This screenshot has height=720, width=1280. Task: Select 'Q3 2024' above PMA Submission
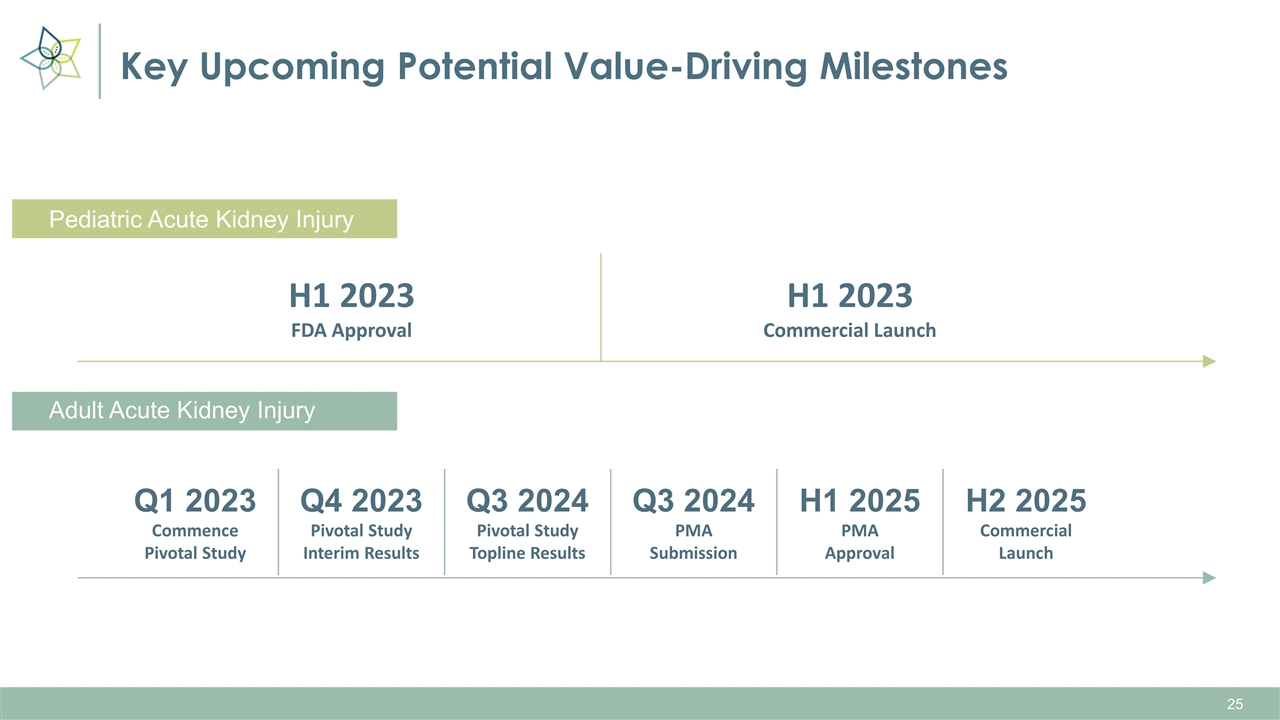point(693,499)
